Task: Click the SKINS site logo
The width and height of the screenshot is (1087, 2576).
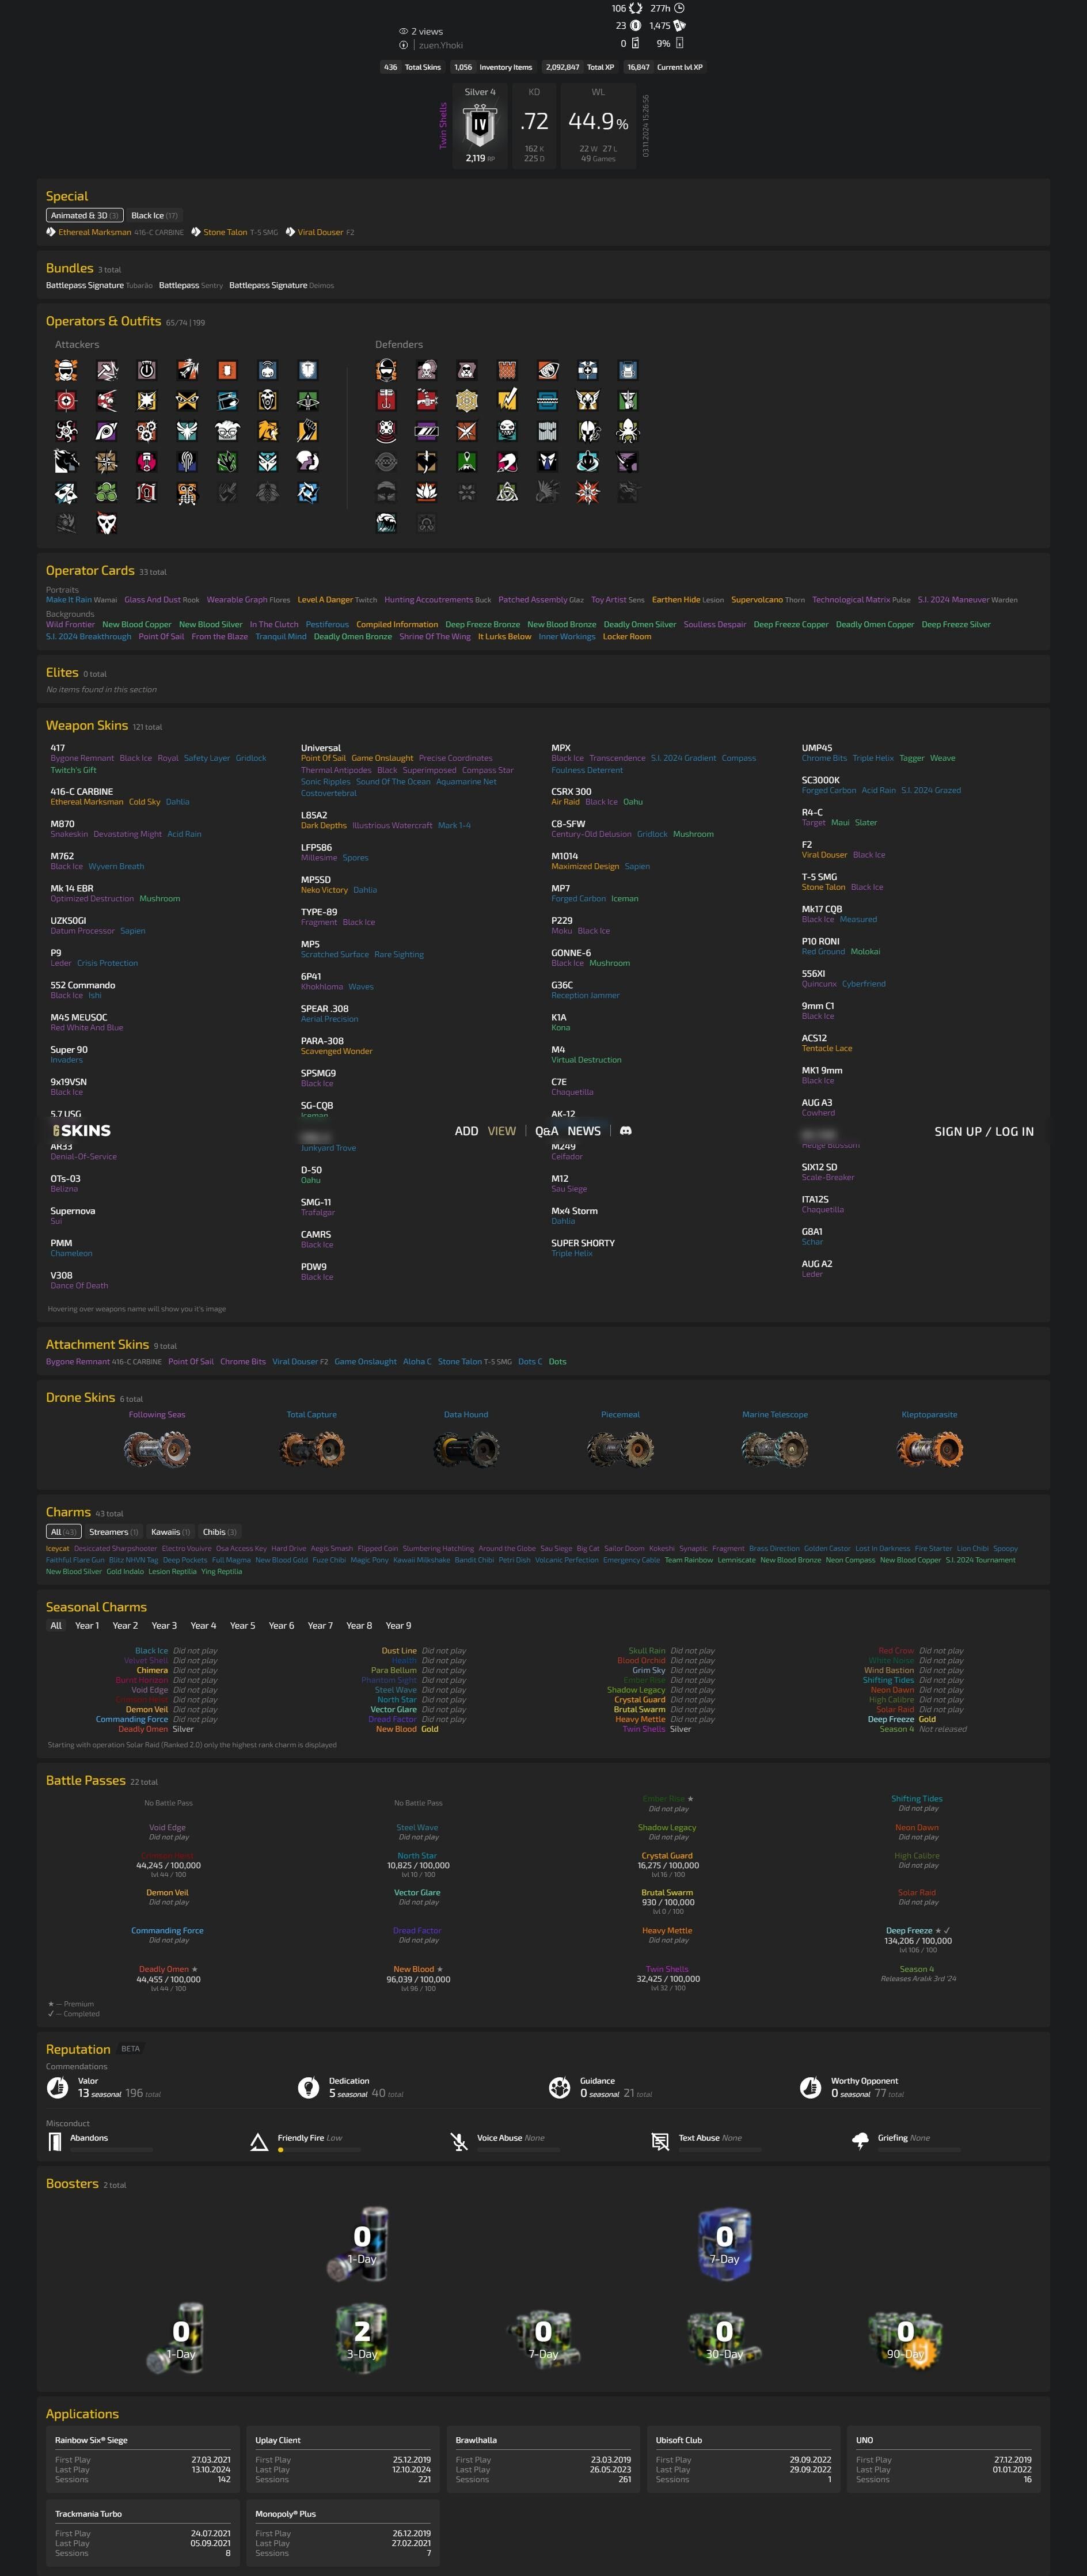Action: pos(82,1131)
